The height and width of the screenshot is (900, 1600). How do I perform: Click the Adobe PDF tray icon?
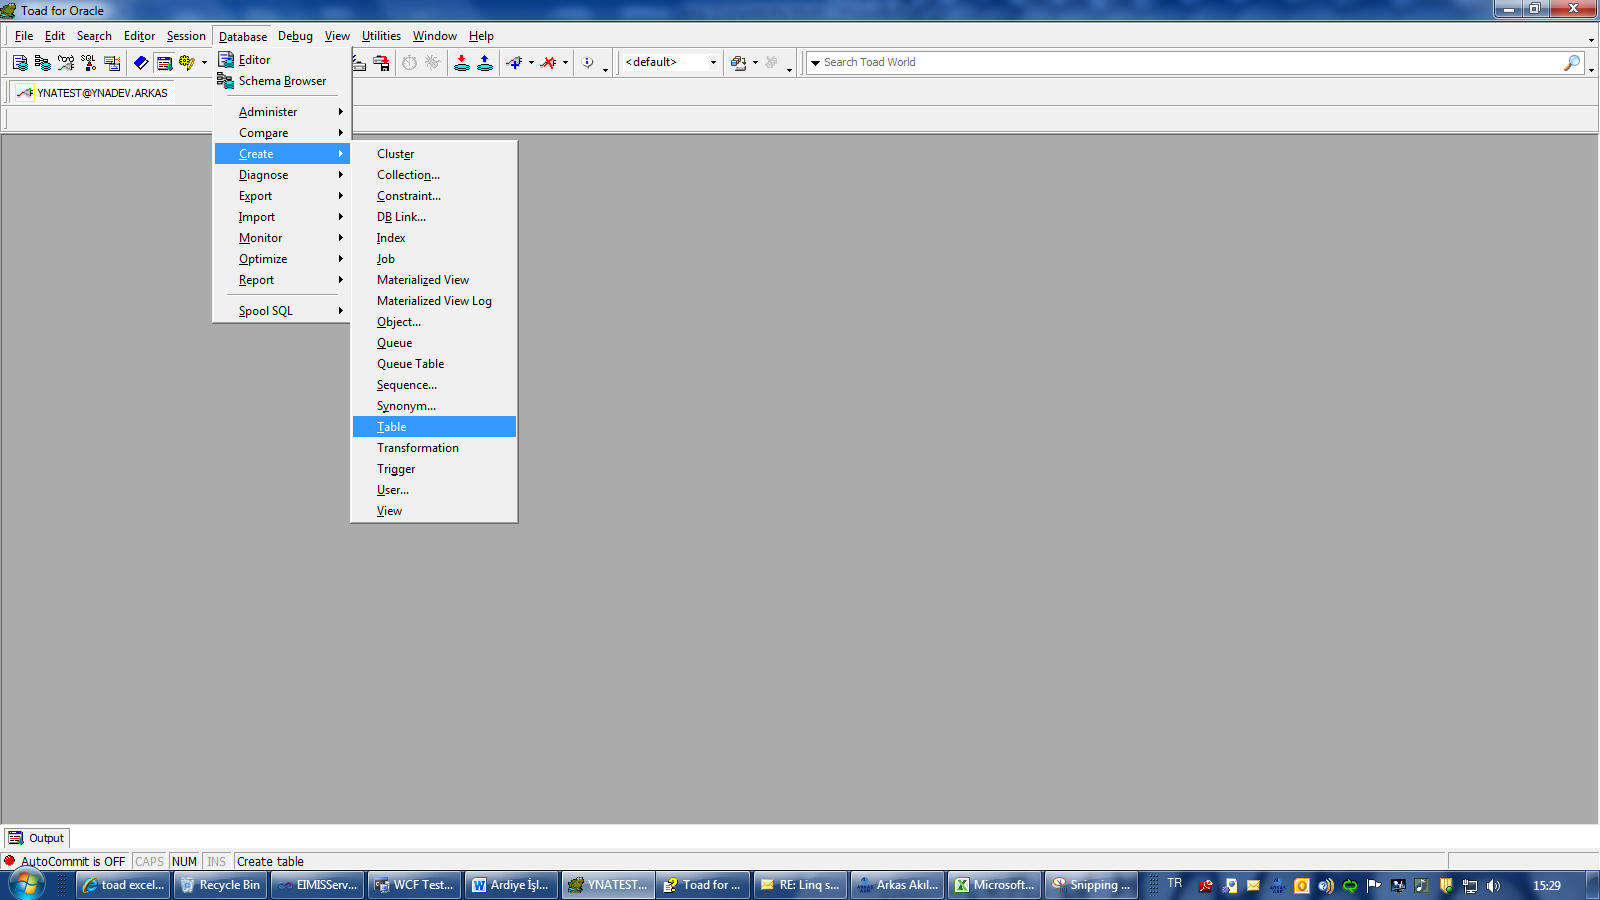(x=1206, y=885)
